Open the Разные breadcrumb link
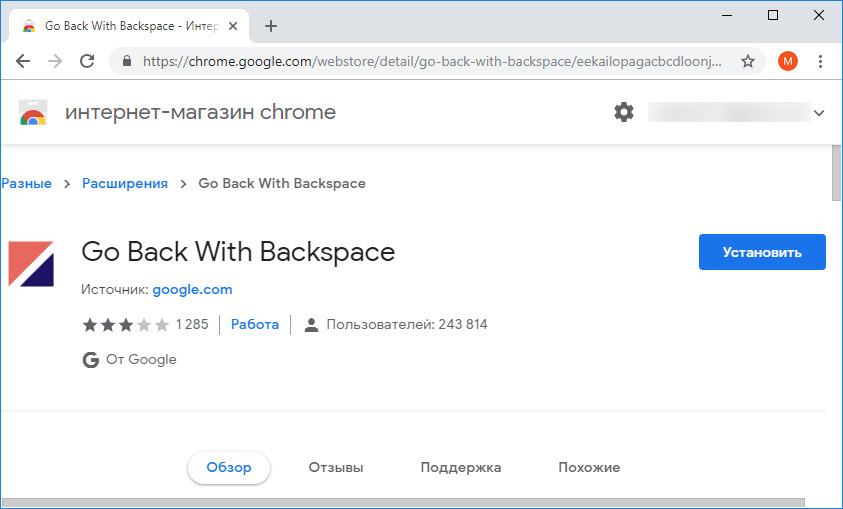 pos(26,183)
